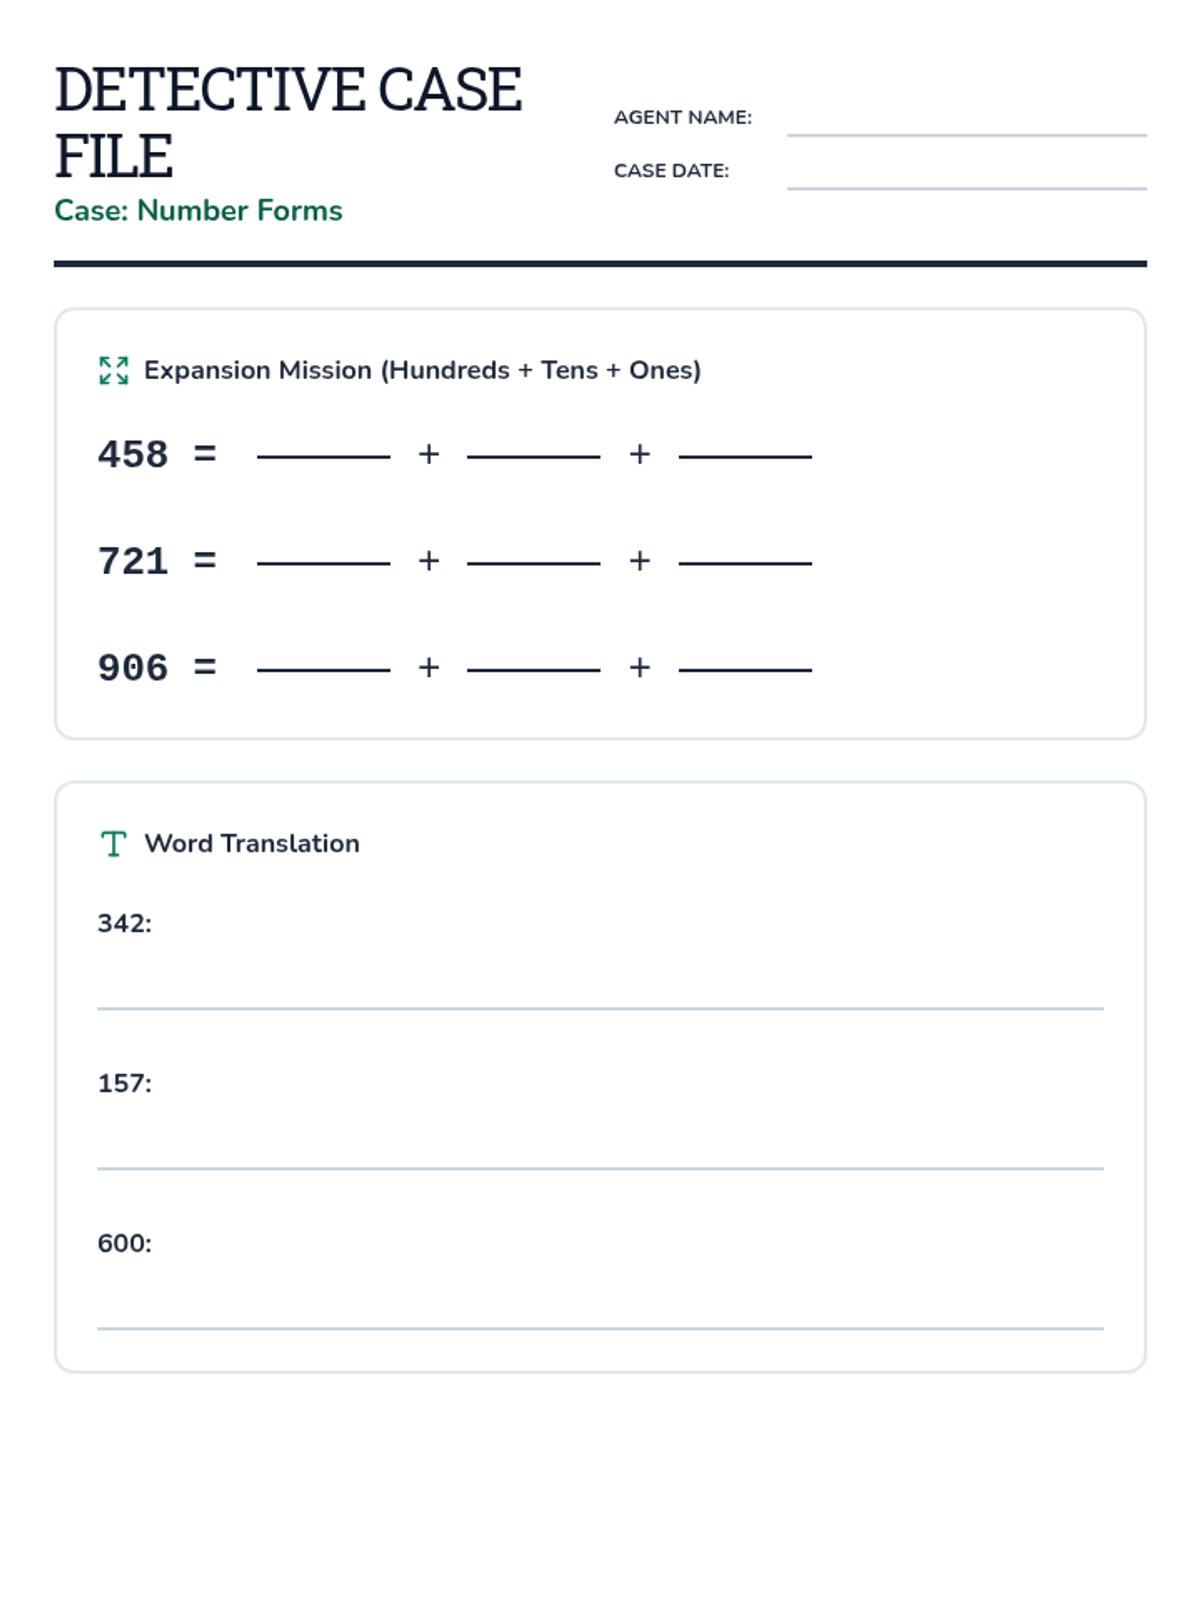
Task: Click the Detective Case File title
Action: tap(288, 122)
